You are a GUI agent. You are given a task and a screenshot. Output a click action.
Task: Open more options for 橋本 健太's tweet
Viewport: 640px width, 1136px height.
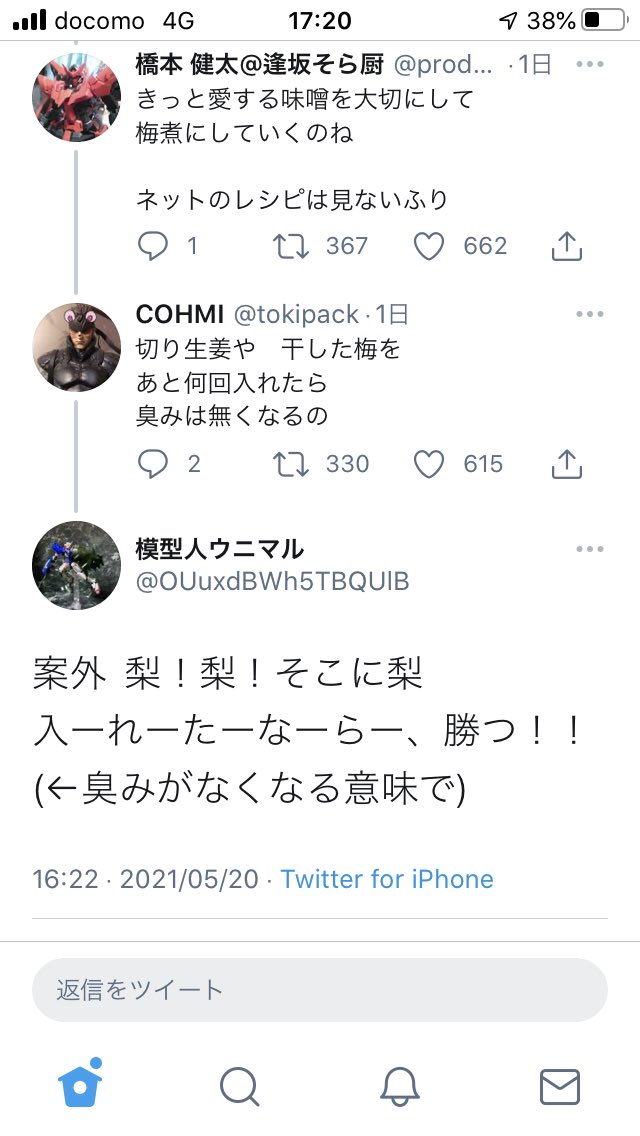(590, 65)
